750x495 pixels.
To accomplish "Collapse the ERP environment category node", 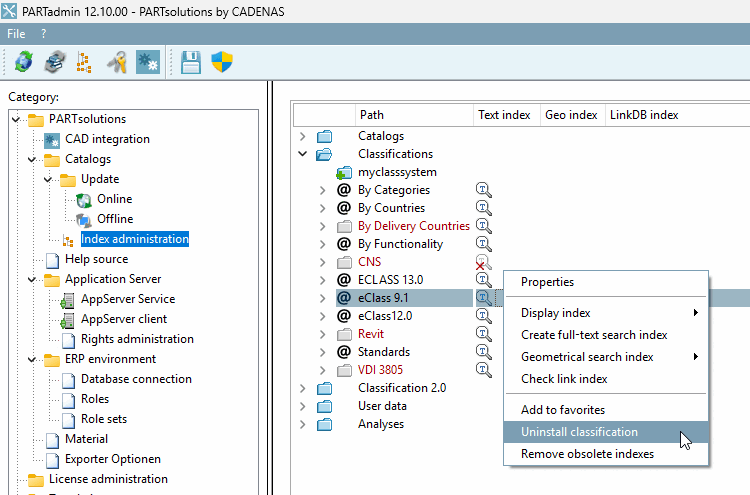I will pos(32,359).
